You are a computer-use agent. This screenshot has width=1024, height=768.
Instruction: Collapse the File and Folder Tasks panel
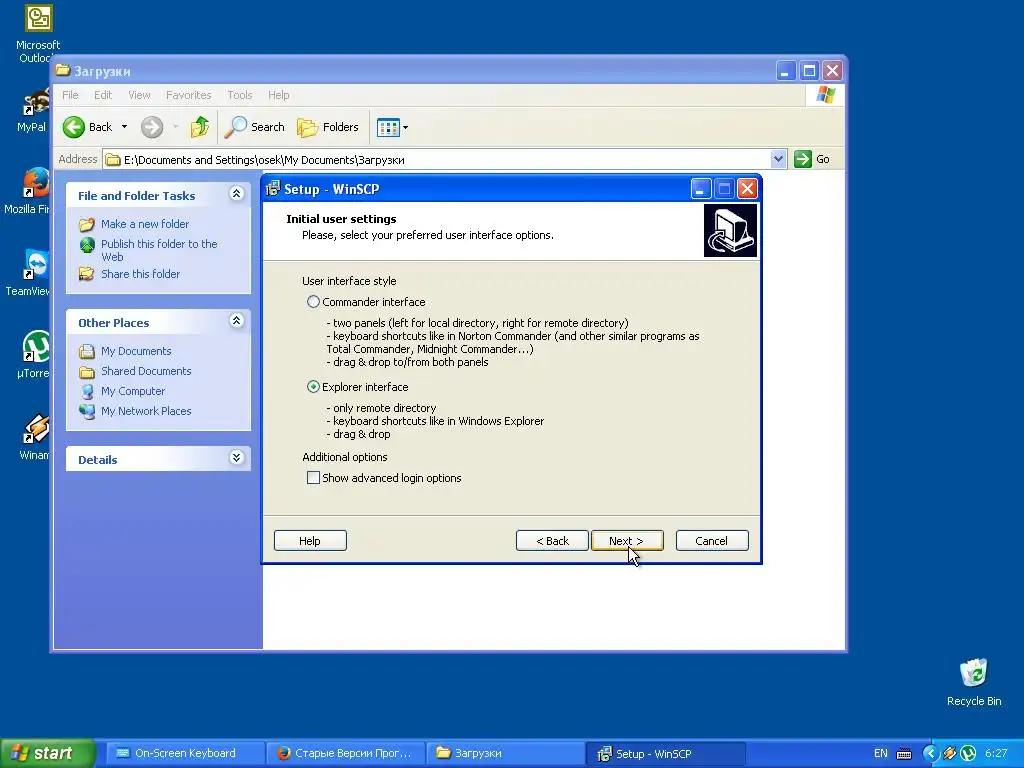coord(236,193)
